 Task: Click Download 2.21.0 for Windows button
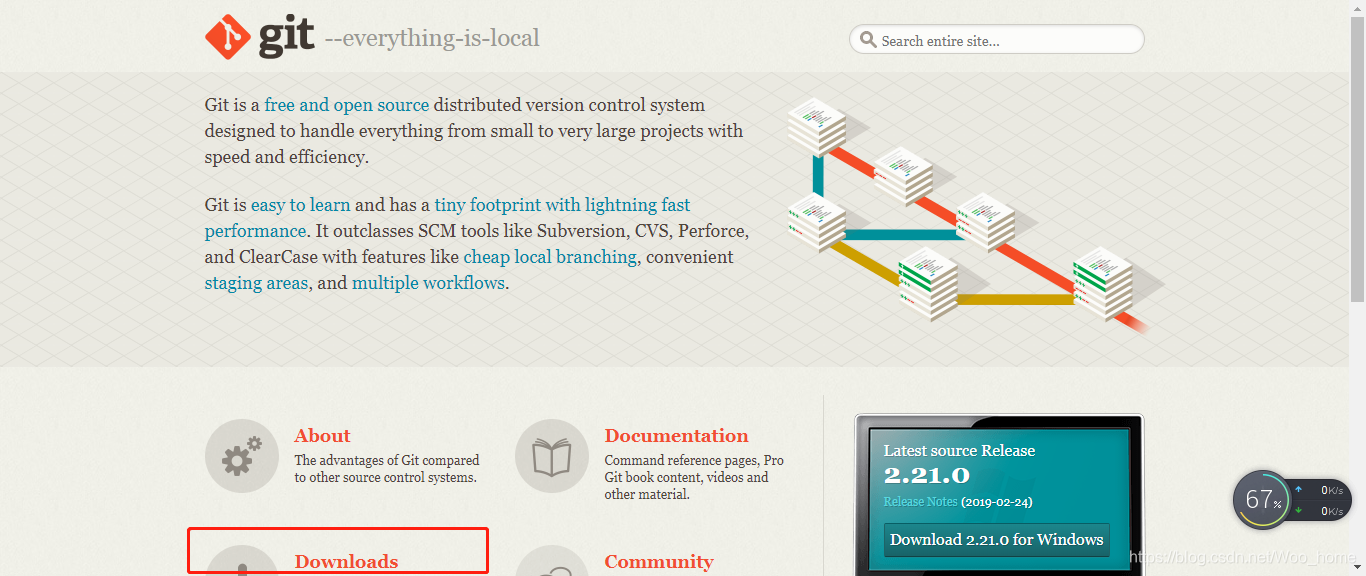(997, 540)
